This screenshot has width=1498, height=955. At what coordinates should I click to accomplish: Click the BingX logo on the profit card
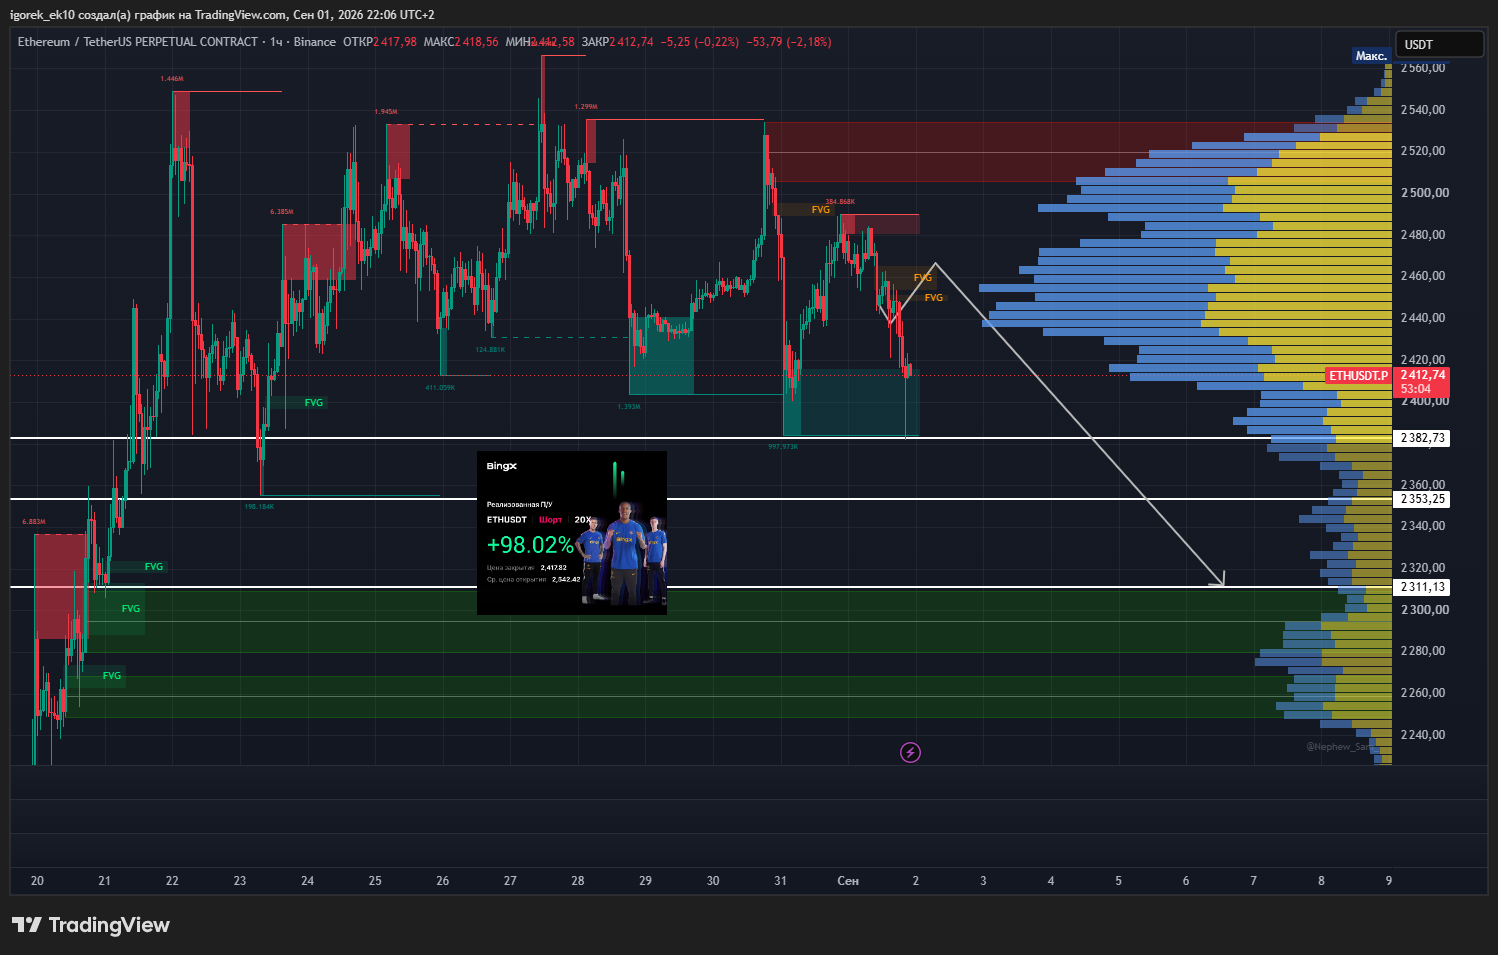(x=502, y=466)
